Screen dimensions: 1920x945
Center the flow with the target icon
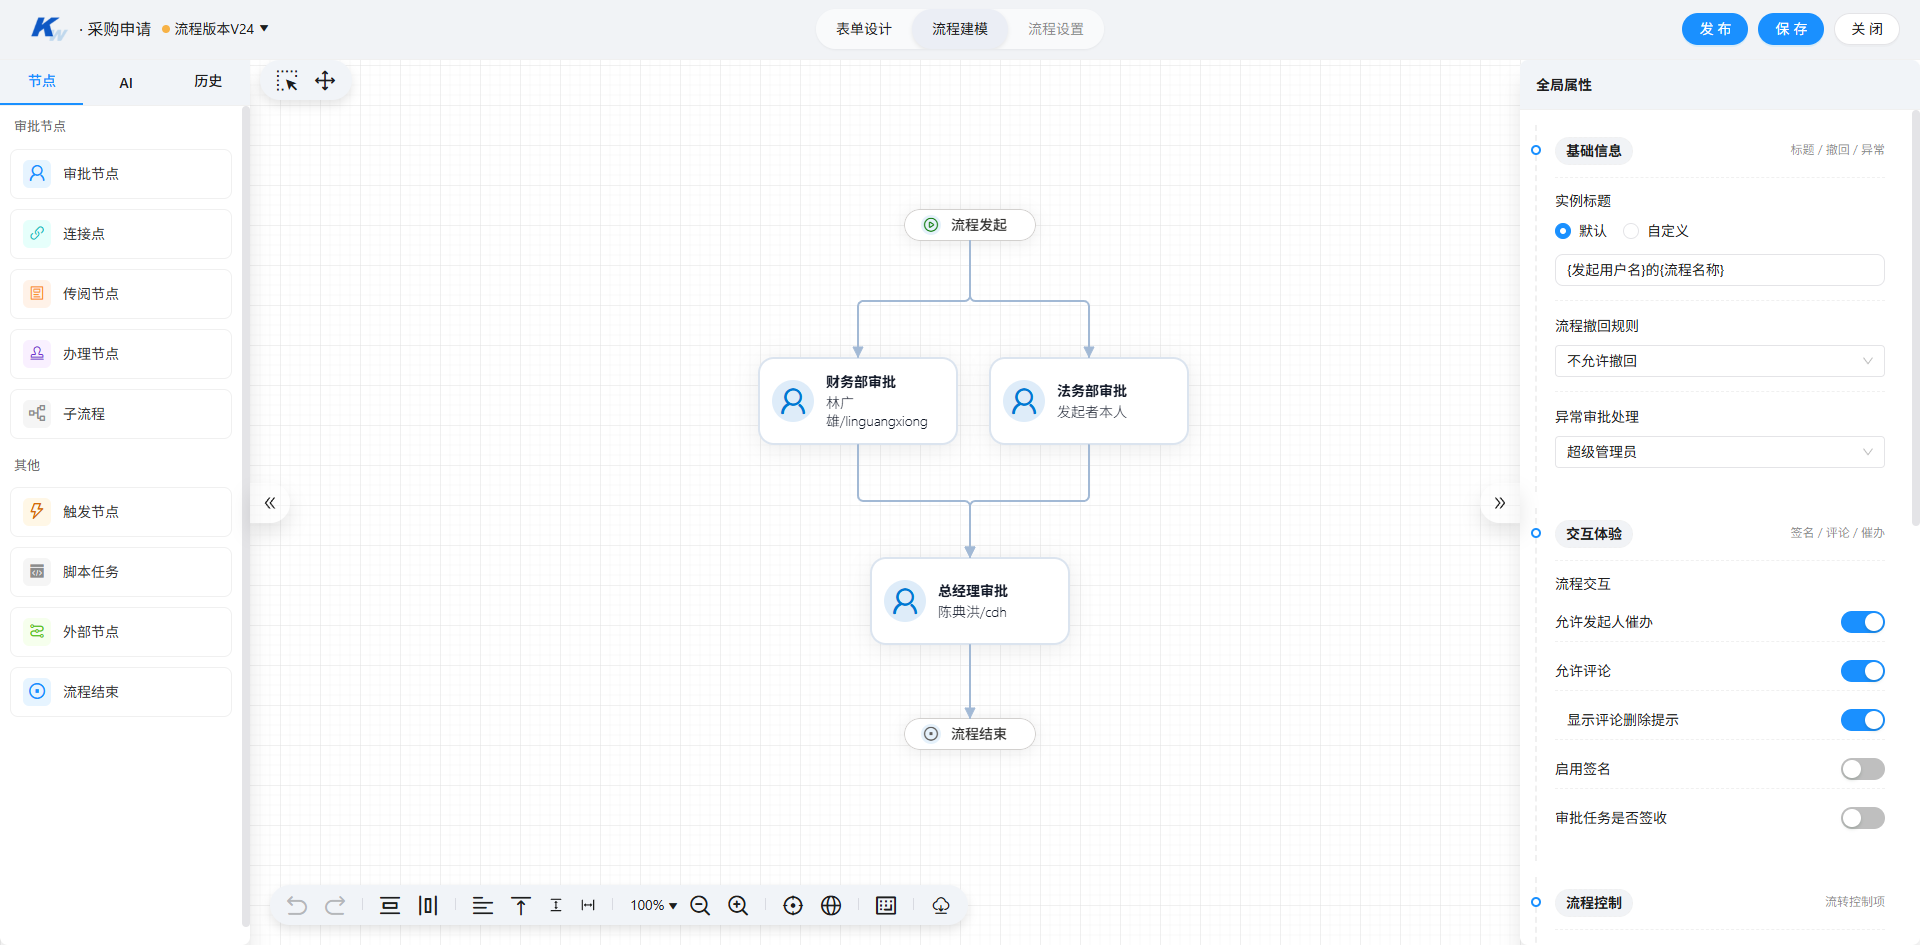point(793,906)
